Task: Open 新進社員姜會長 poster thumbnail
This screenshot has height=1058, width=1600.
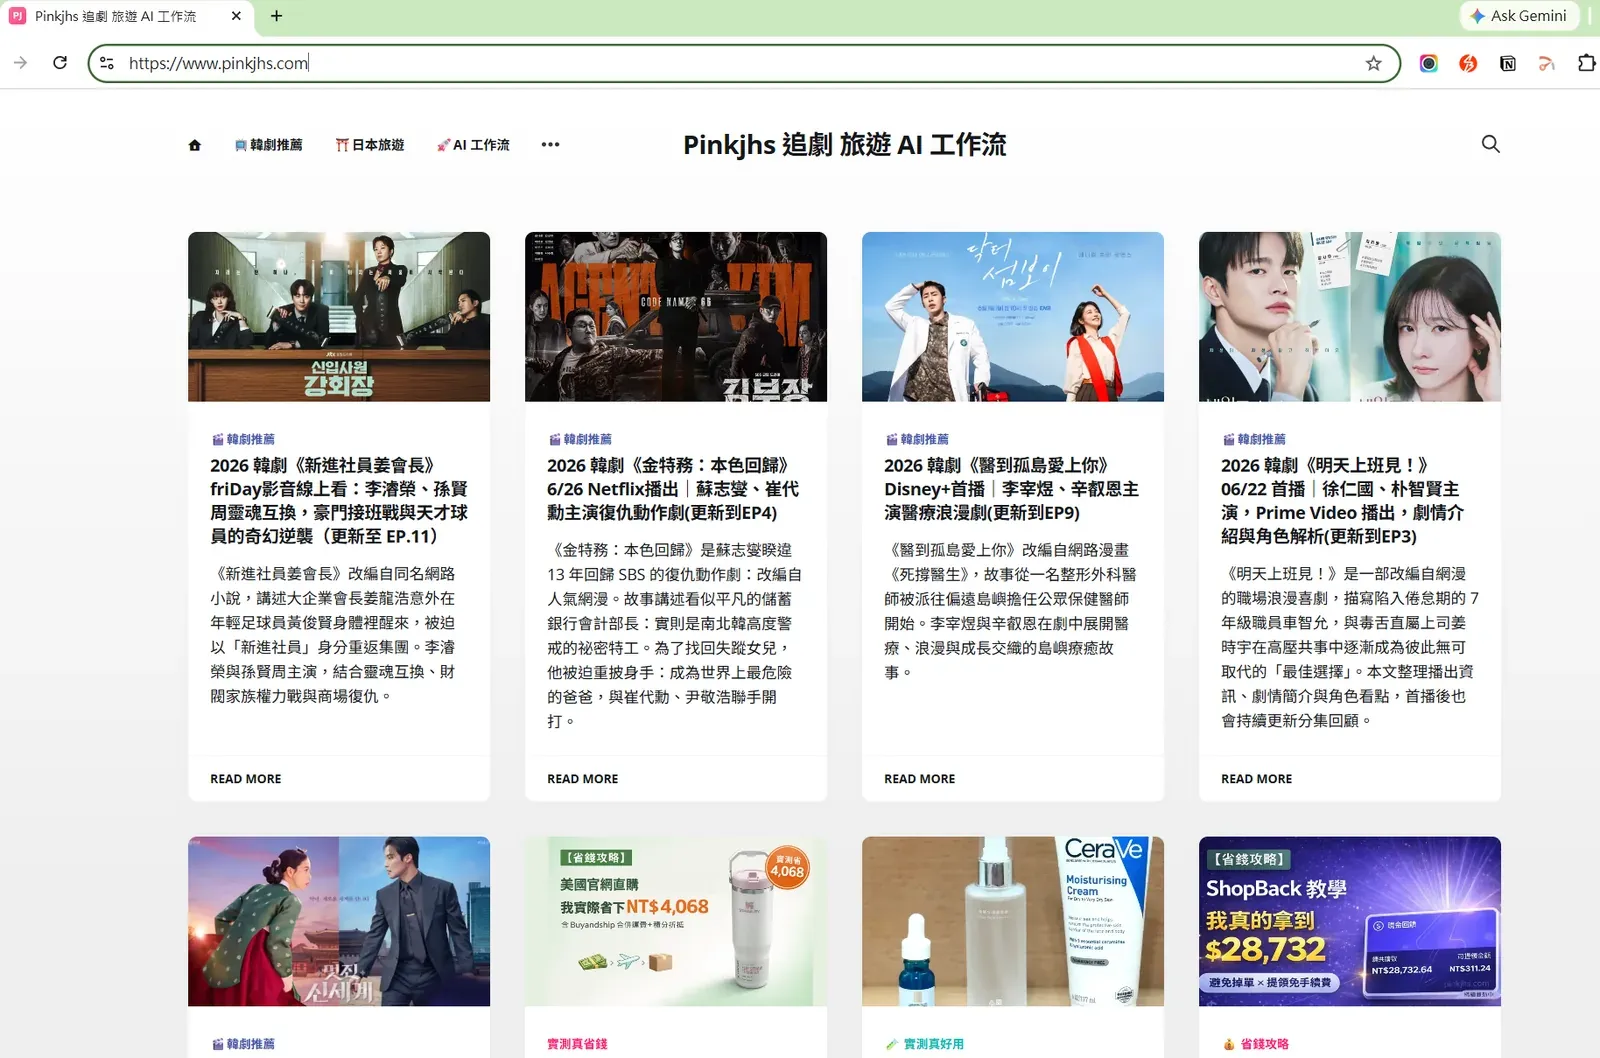Action: pos(339,317)
